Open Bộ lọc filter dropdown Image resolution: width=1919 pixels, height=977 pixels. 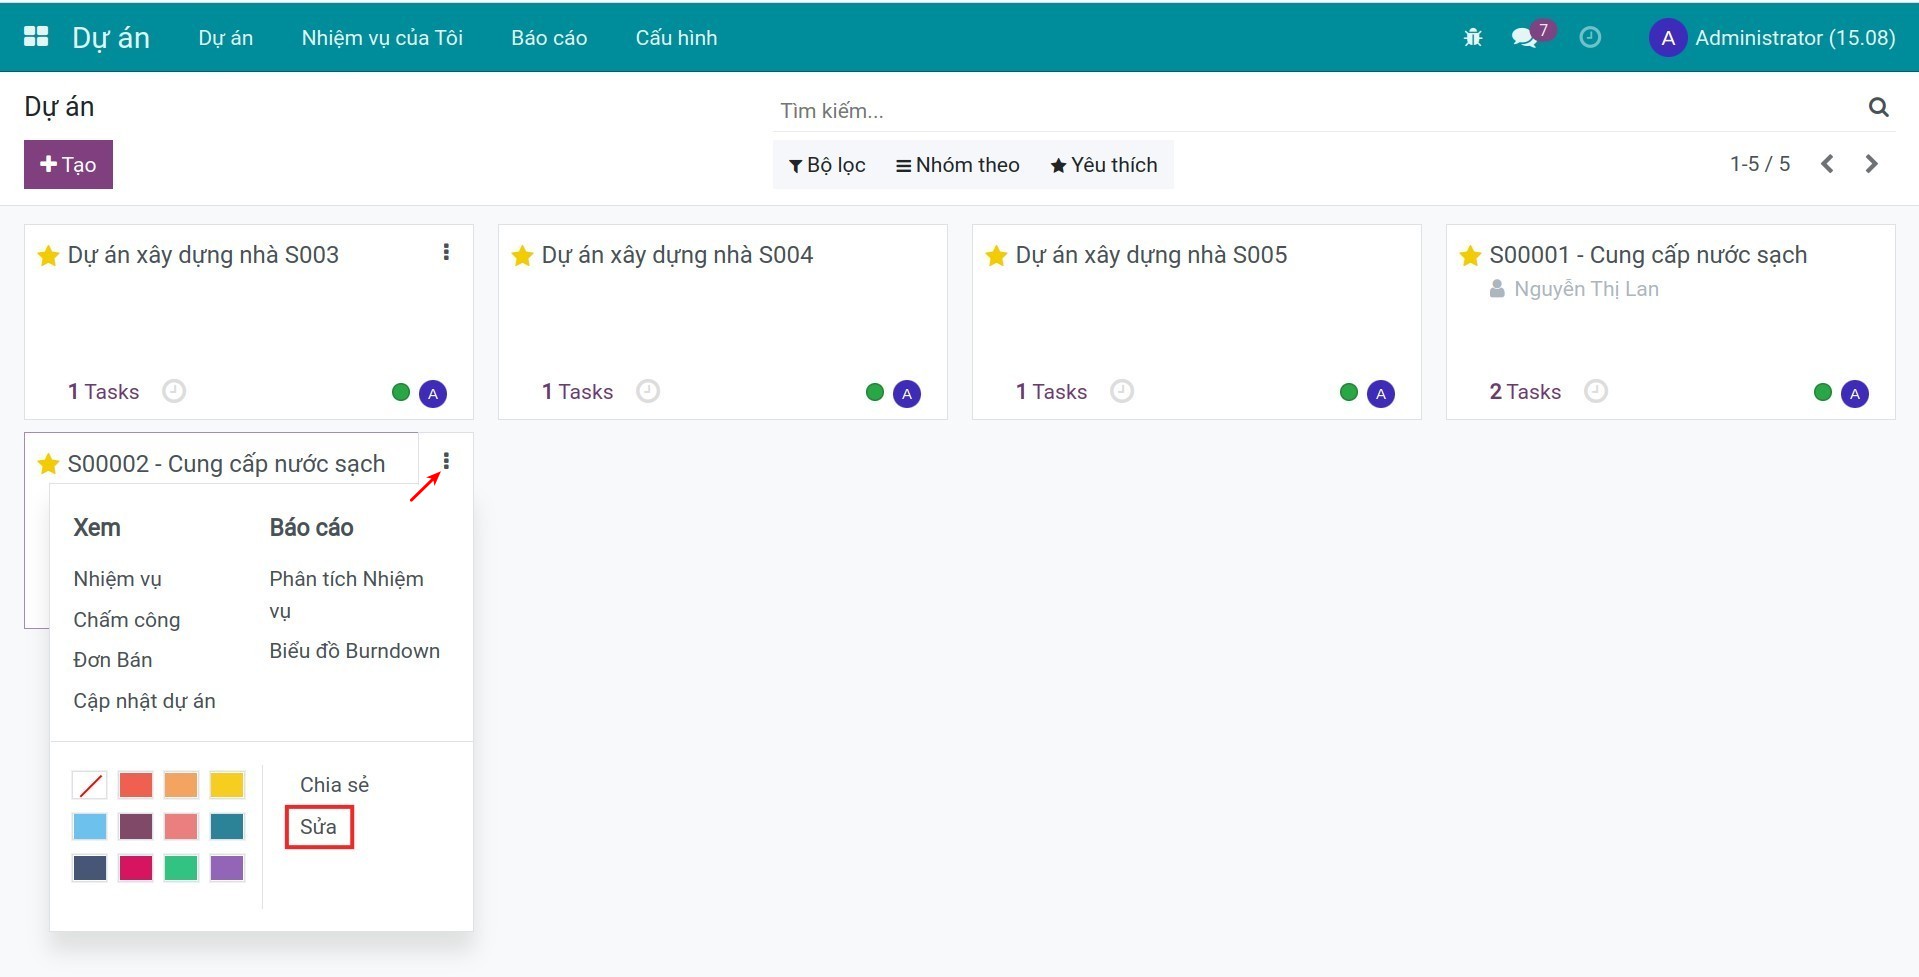pos(827,165)
